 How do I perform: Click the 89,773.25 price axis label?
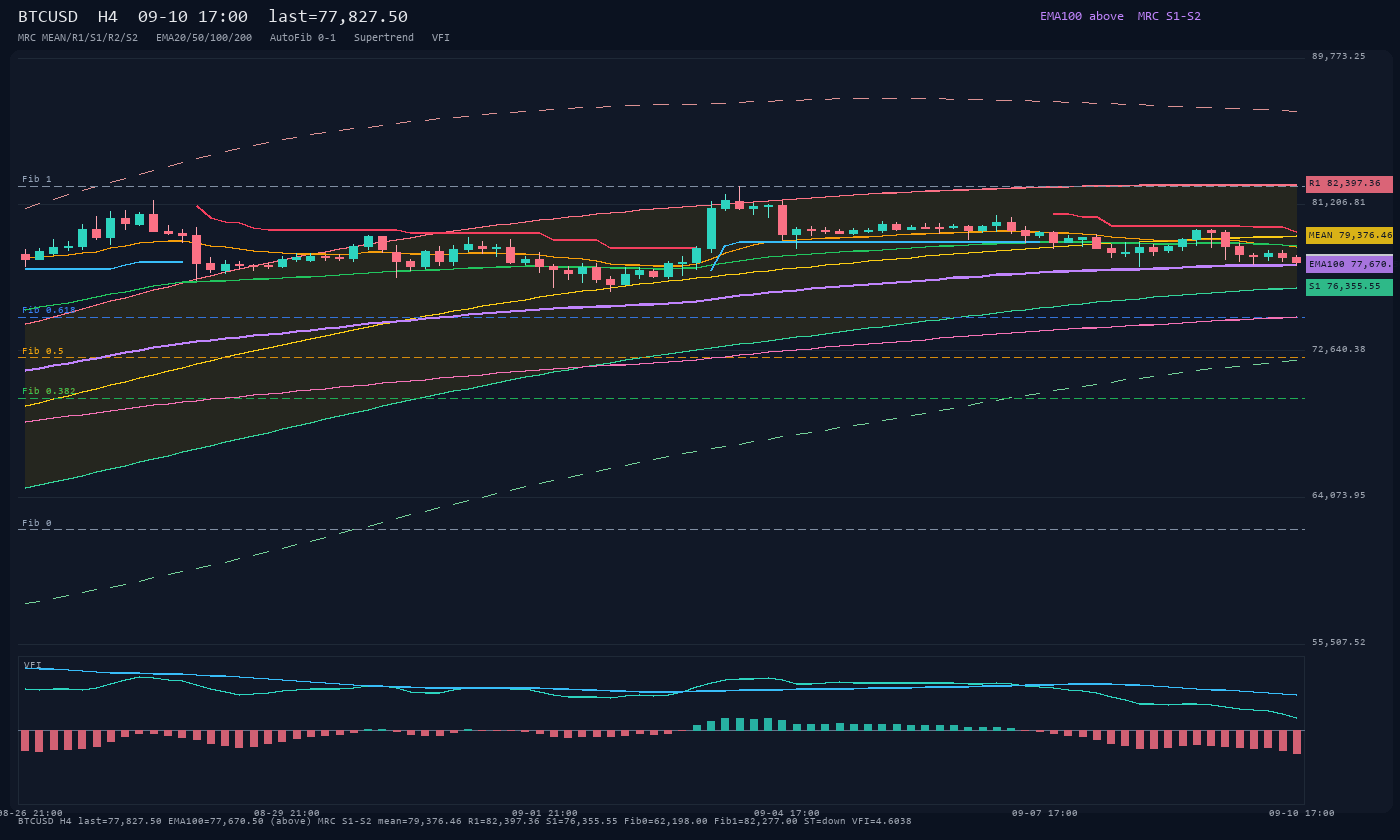(x=1339, y=56)
